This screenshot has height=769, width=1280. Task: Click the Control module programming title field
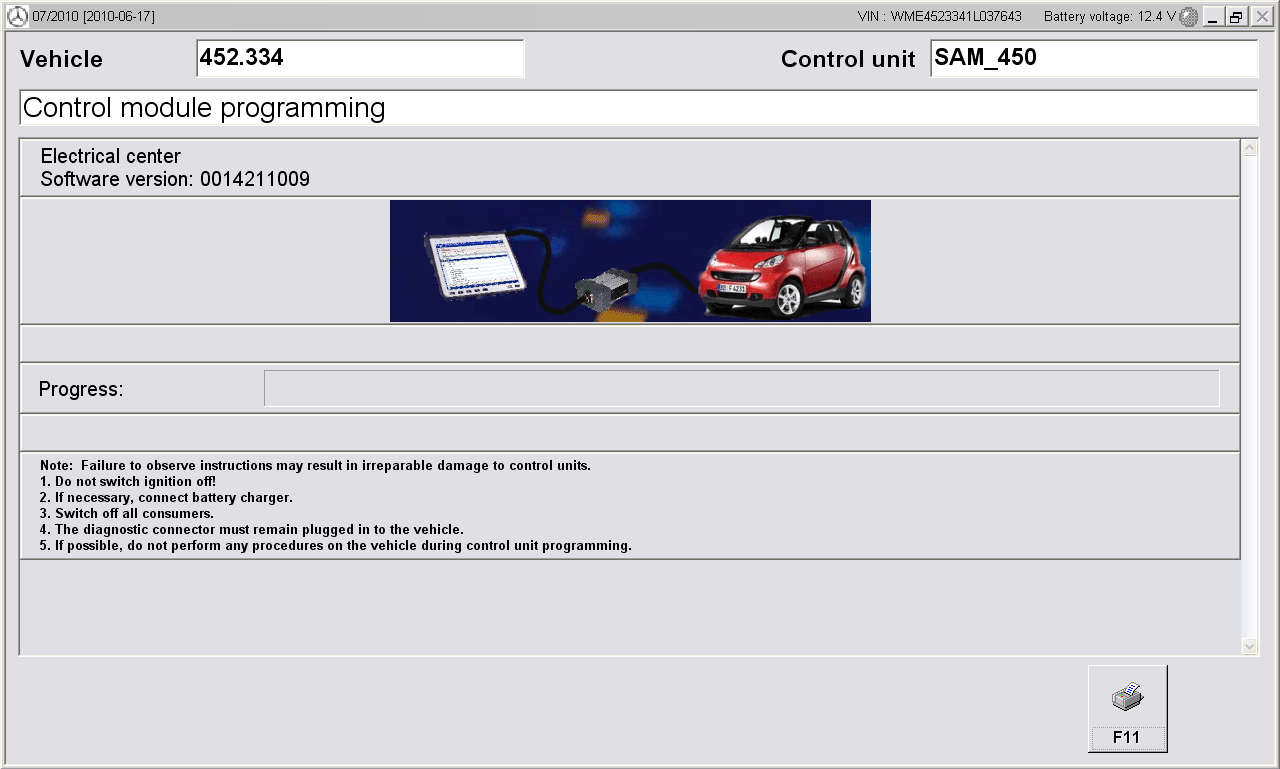pos(638,108)
